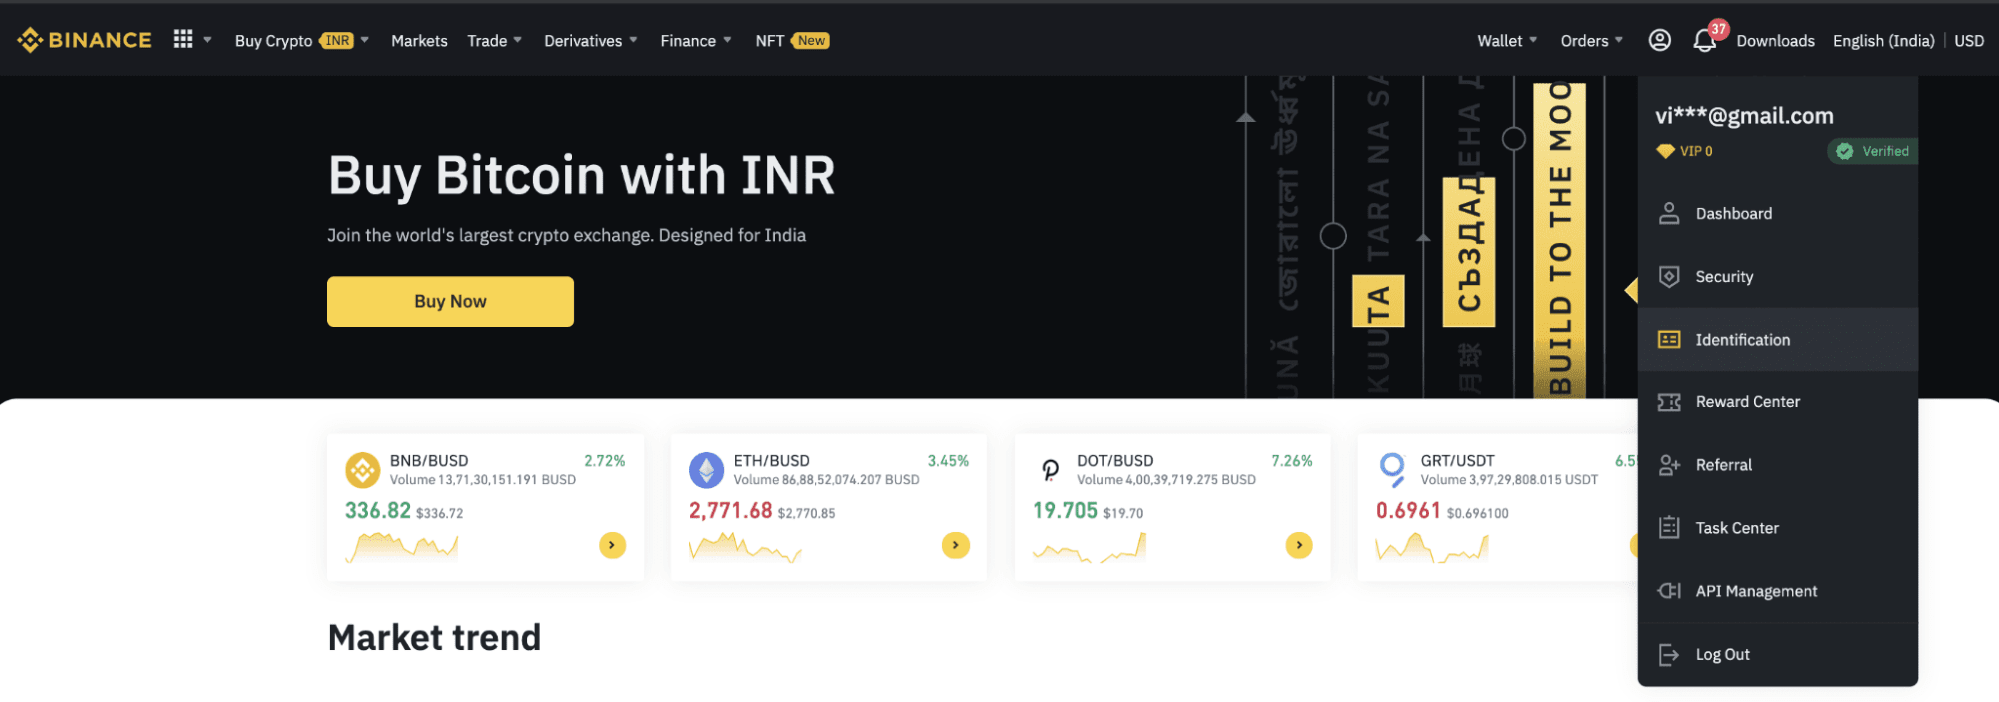This screenshot has height=702, width=1999.
Task: Click the 2,771.68 ETH price
Action: click(x=730, y=510)
